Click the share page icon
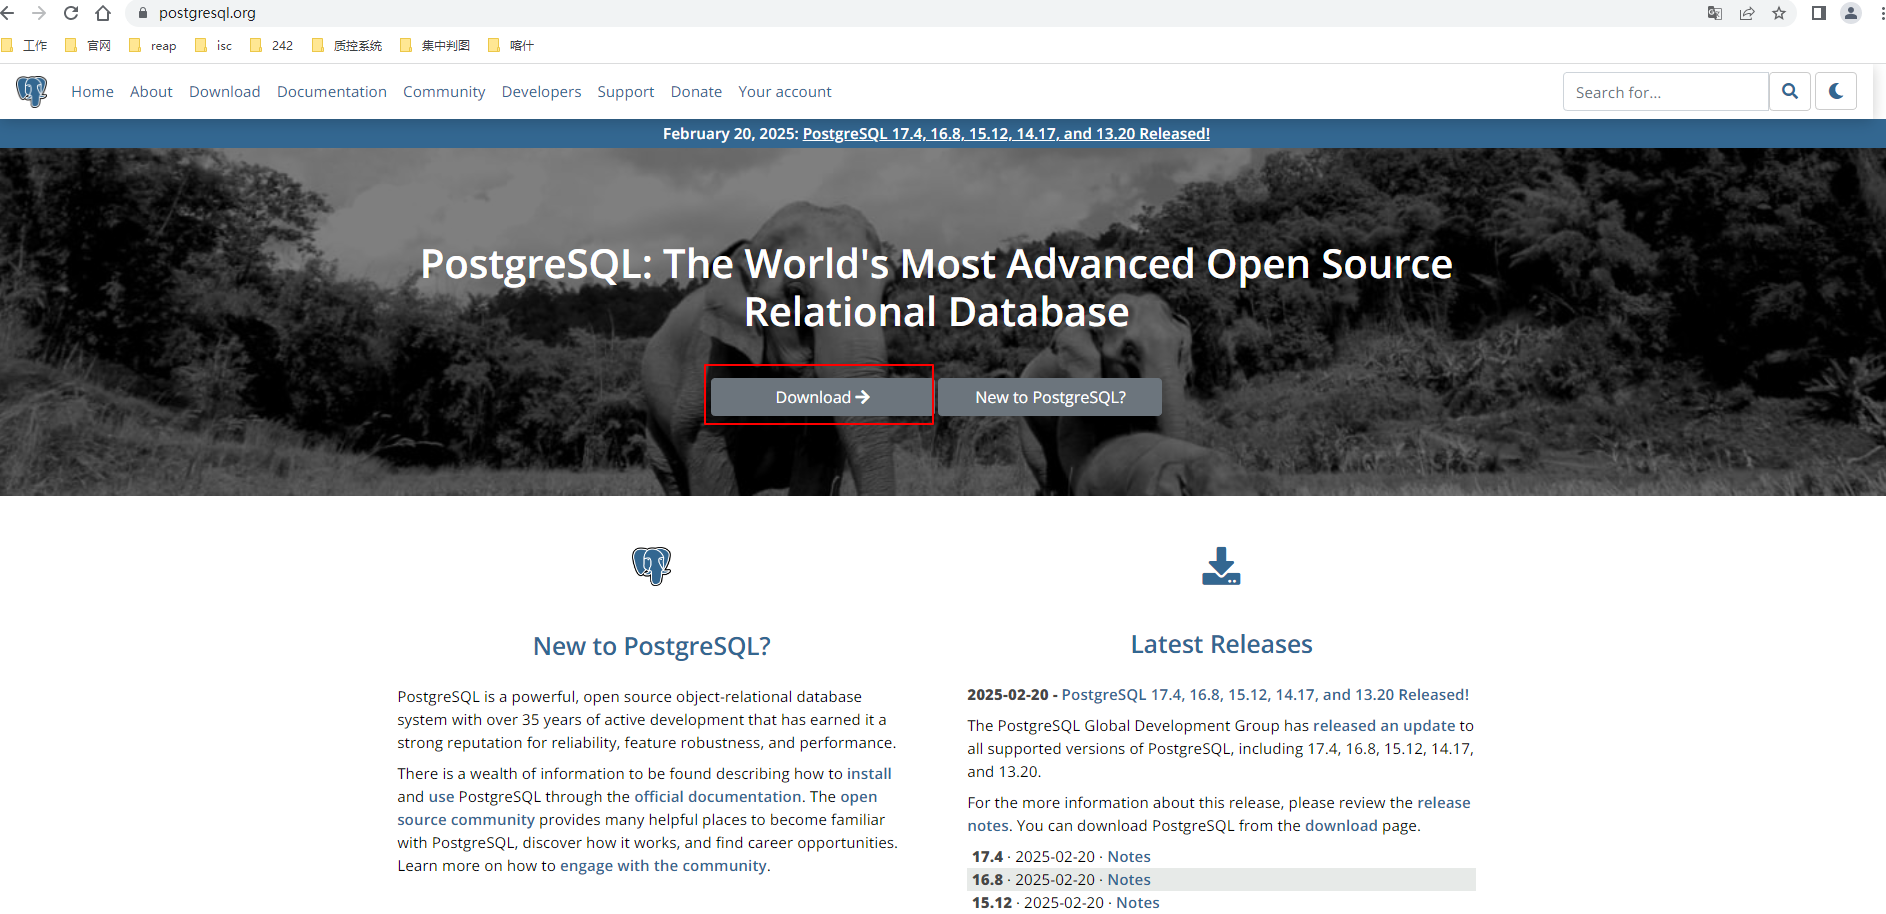The image size is (1886, 914). 1747,13
